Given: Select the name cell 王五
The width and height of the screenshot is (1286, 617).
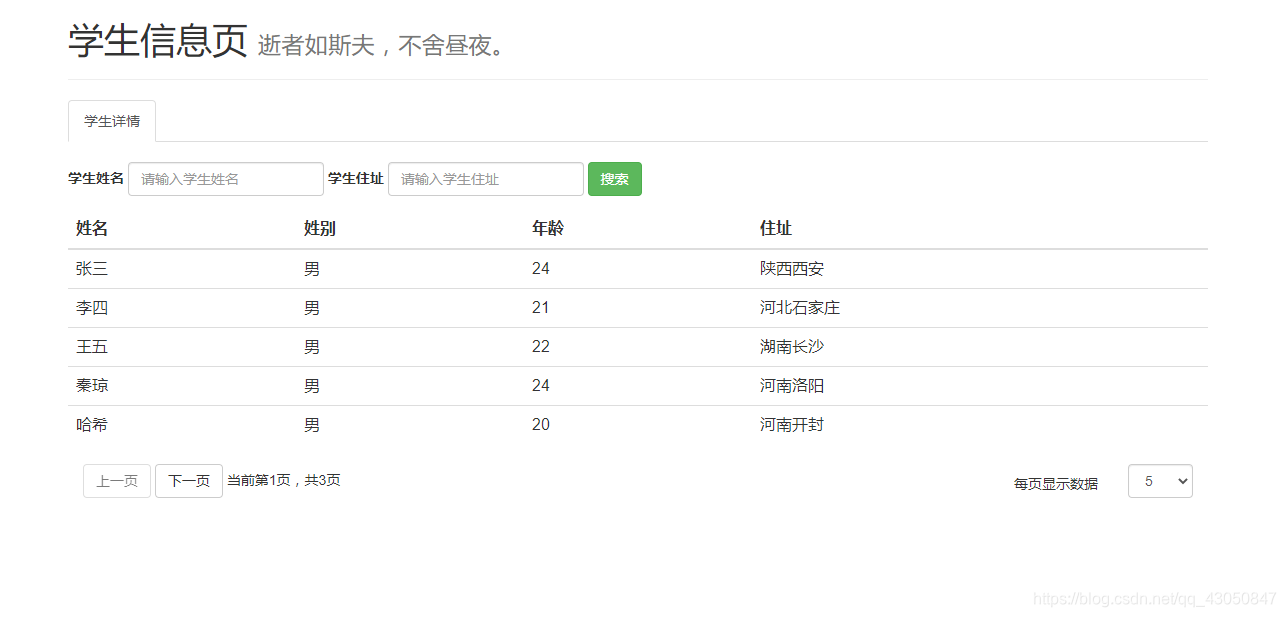Looking at the screenshot, I should [x=92, y=347].
